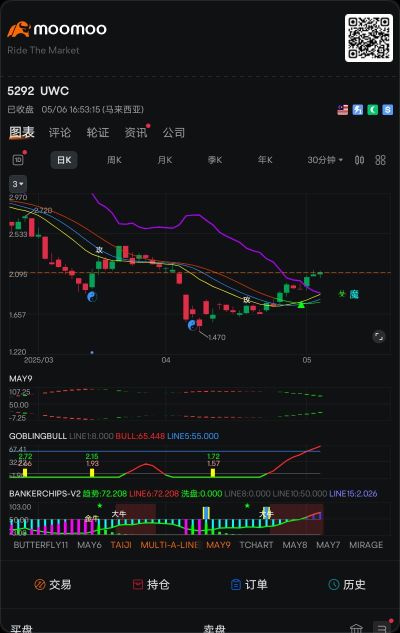Tap the taiji marker near 1.470 low
The height and width of the screenshot is (633, 400).
click(x=192, y=325)
